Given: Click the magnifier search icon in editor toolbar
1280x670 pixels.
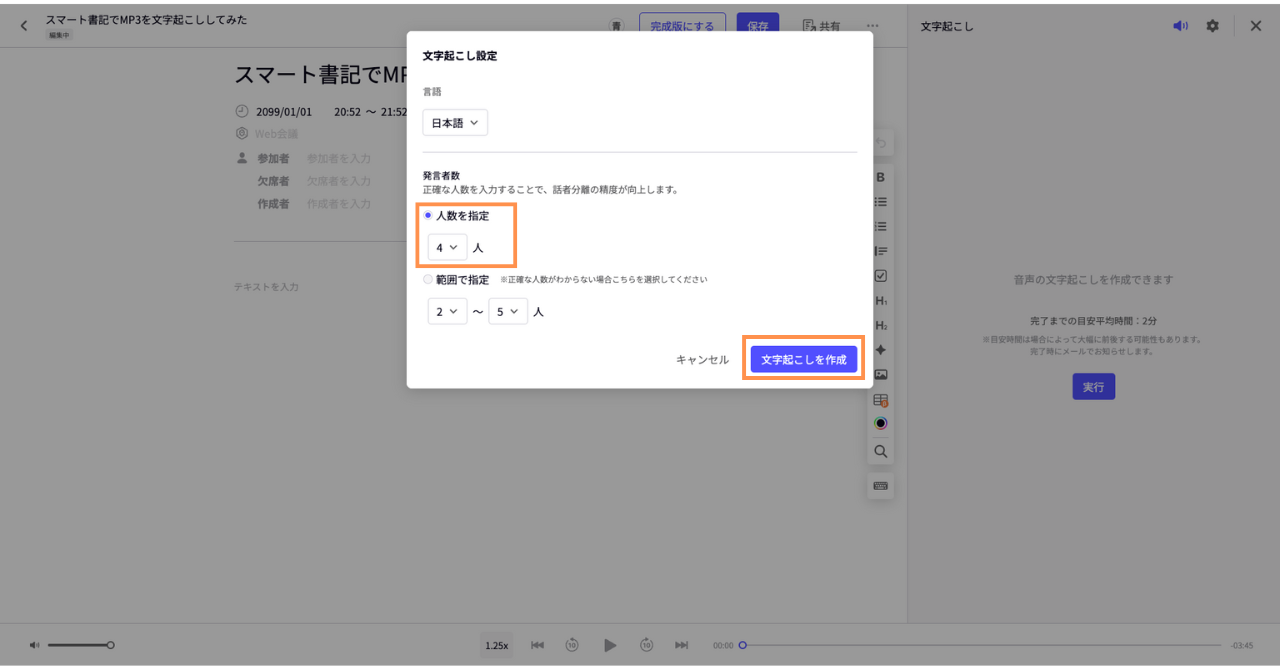Looking at the screenshot, I should click(881, 452).
